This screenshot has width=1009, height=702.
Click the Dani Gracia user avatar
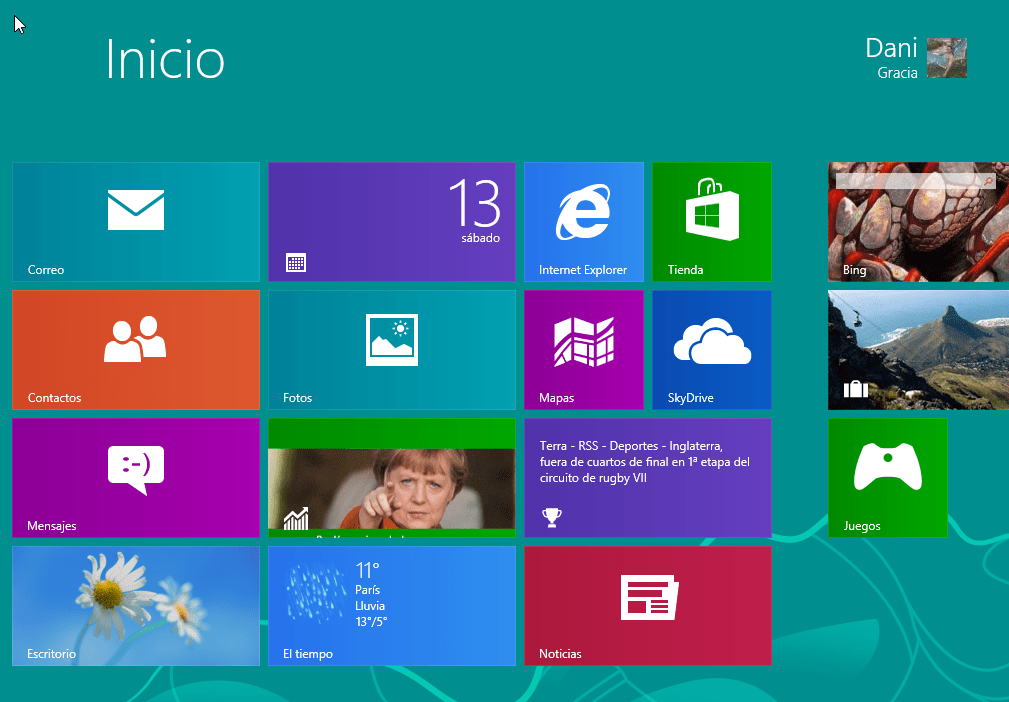click(947, 58)
